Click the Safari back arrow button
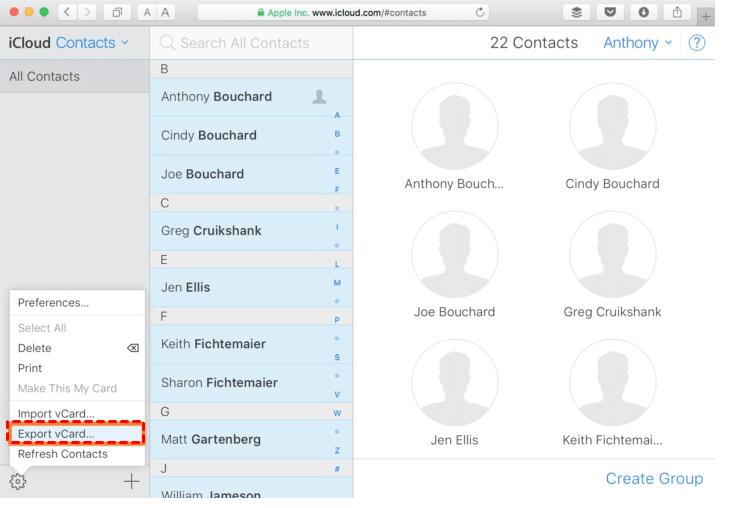The image size is (754, 508). [x=67, y=12]
